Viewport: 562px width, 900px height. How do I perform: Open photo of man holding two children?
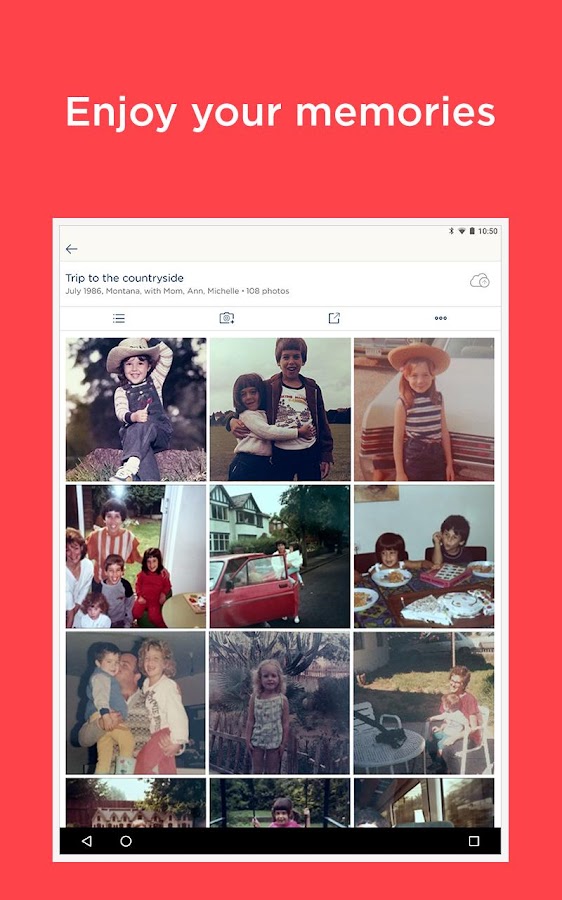click(135, 703)
